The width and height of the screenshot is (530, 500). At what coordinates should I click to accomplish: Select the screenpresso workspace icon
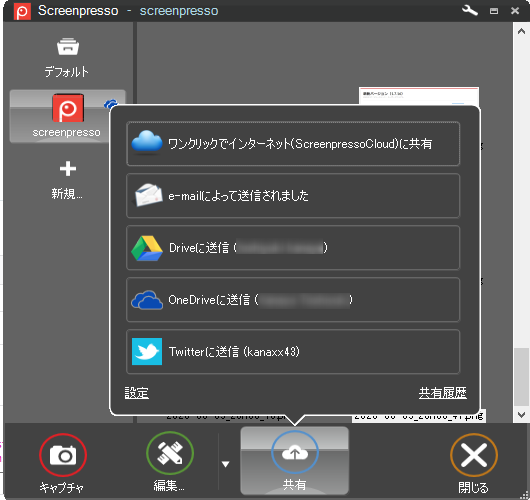click(68, 108)
